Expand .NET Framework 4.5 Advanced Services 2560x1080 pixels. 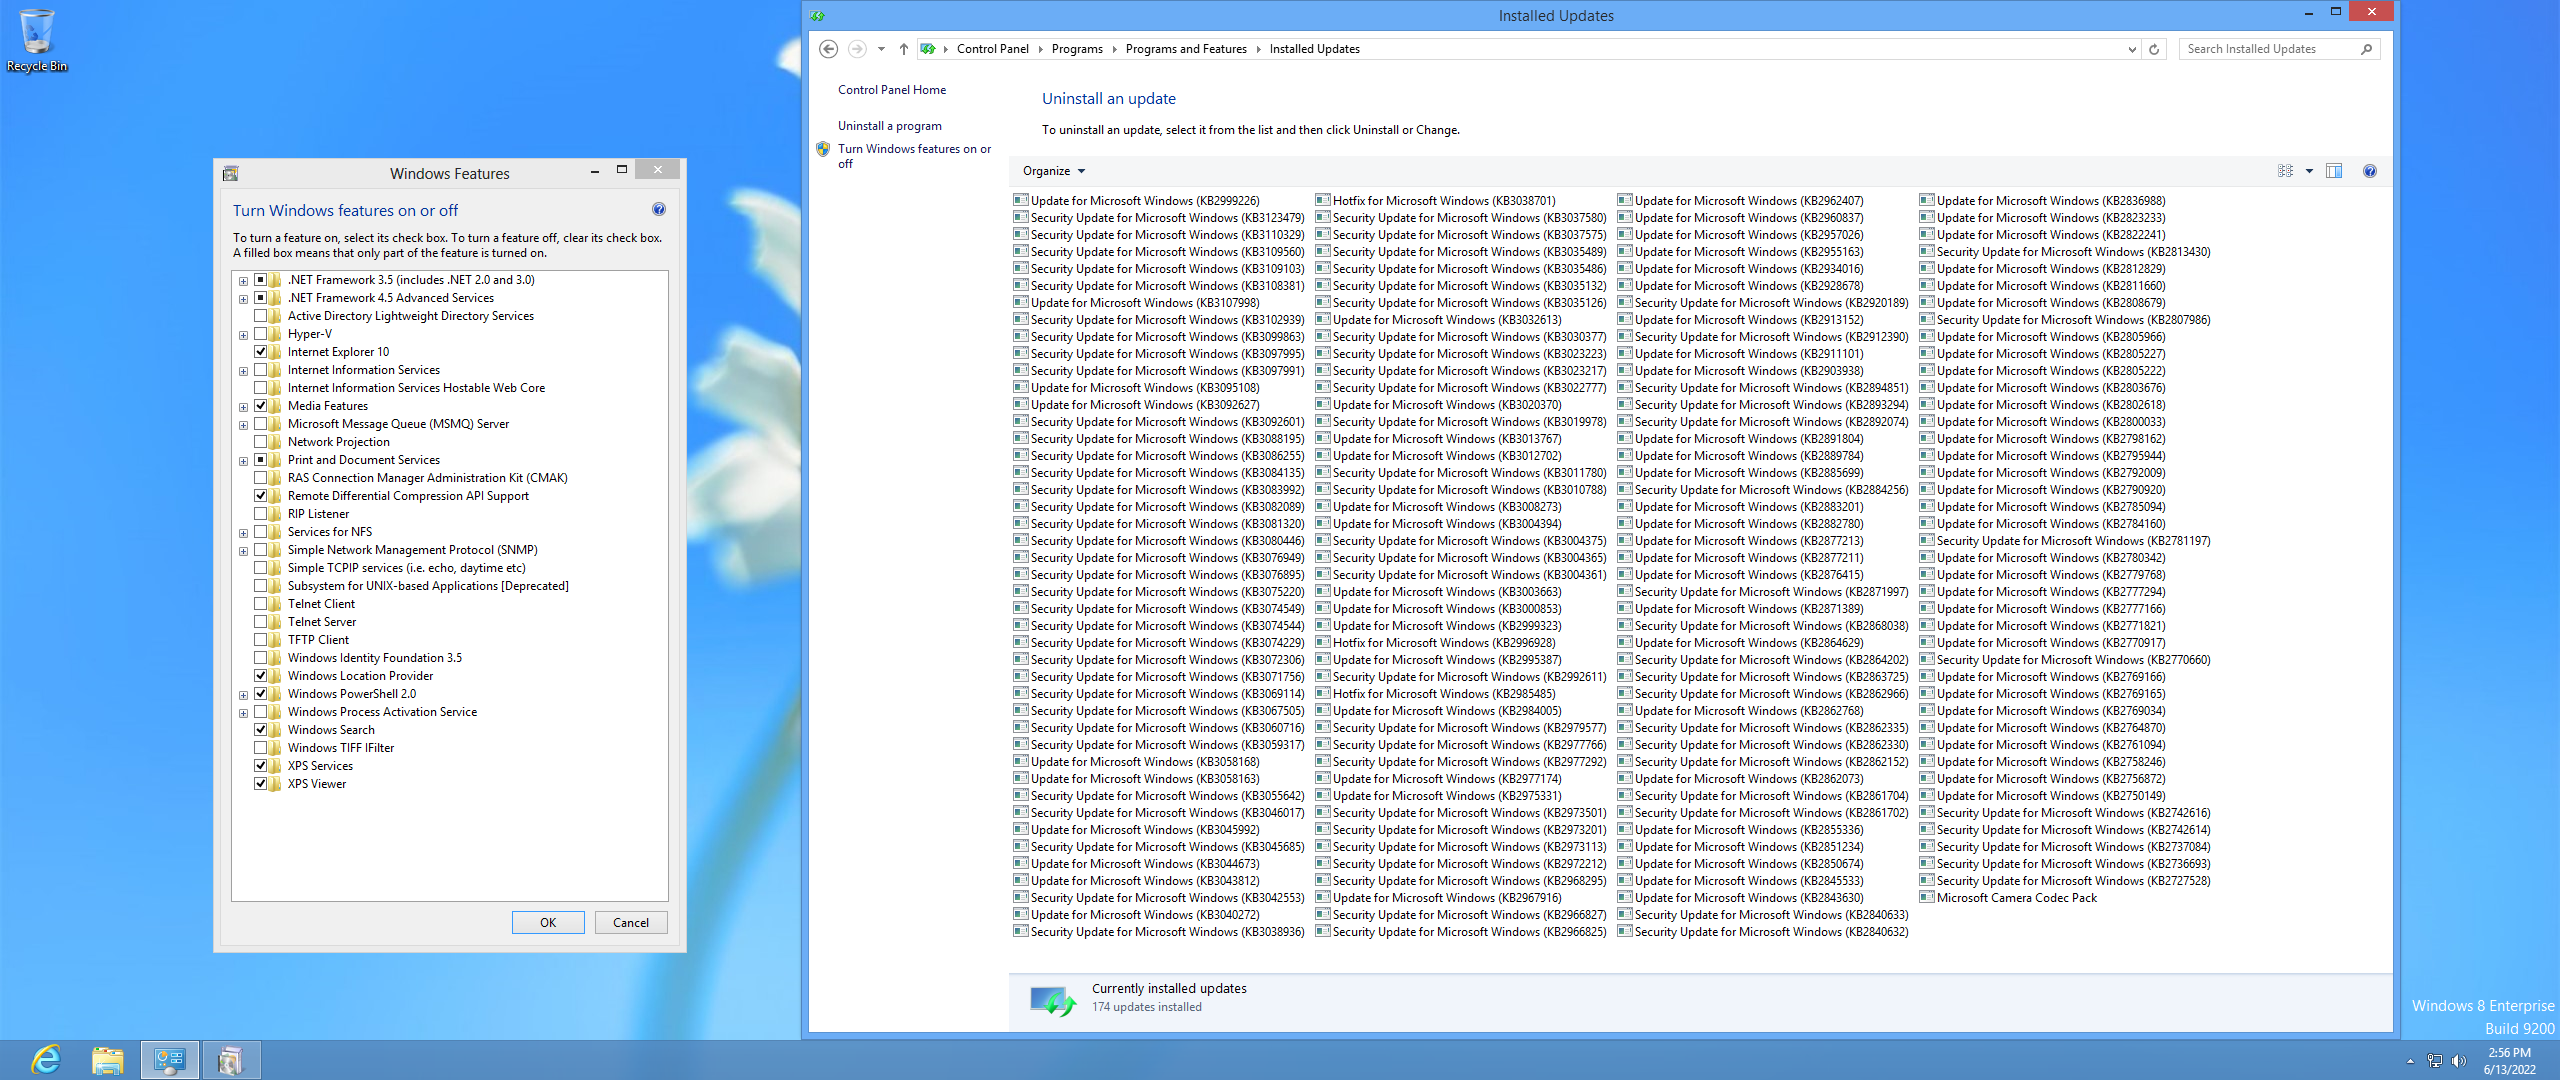pyautogui.click(x=243, y=299)
